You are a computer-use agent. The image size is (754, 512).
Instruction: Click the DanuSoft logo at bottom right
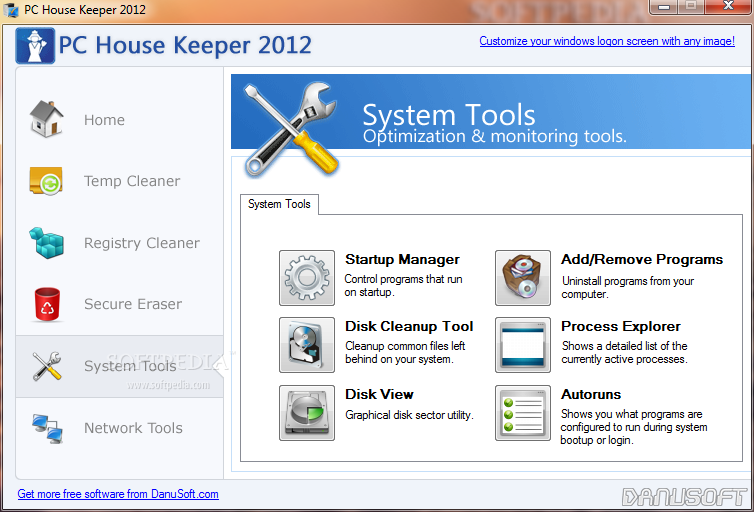coord(683,497)
